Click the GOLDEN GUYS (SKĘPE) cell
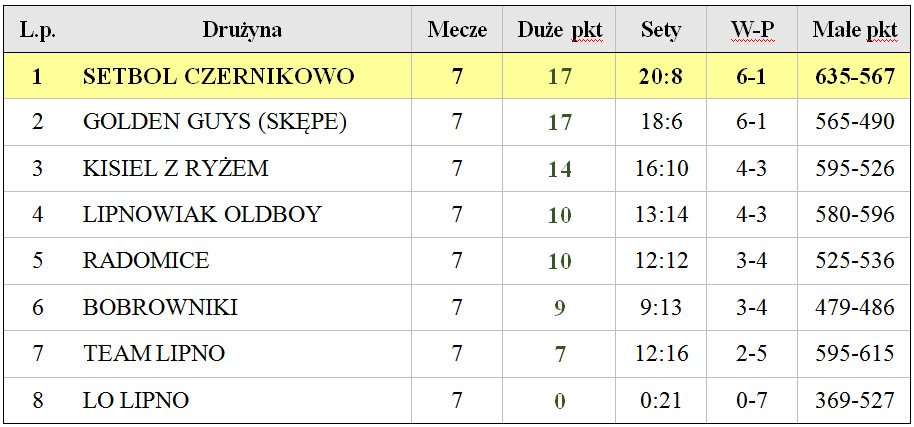This screenshot has height=427, width=914. coord(242,122)
